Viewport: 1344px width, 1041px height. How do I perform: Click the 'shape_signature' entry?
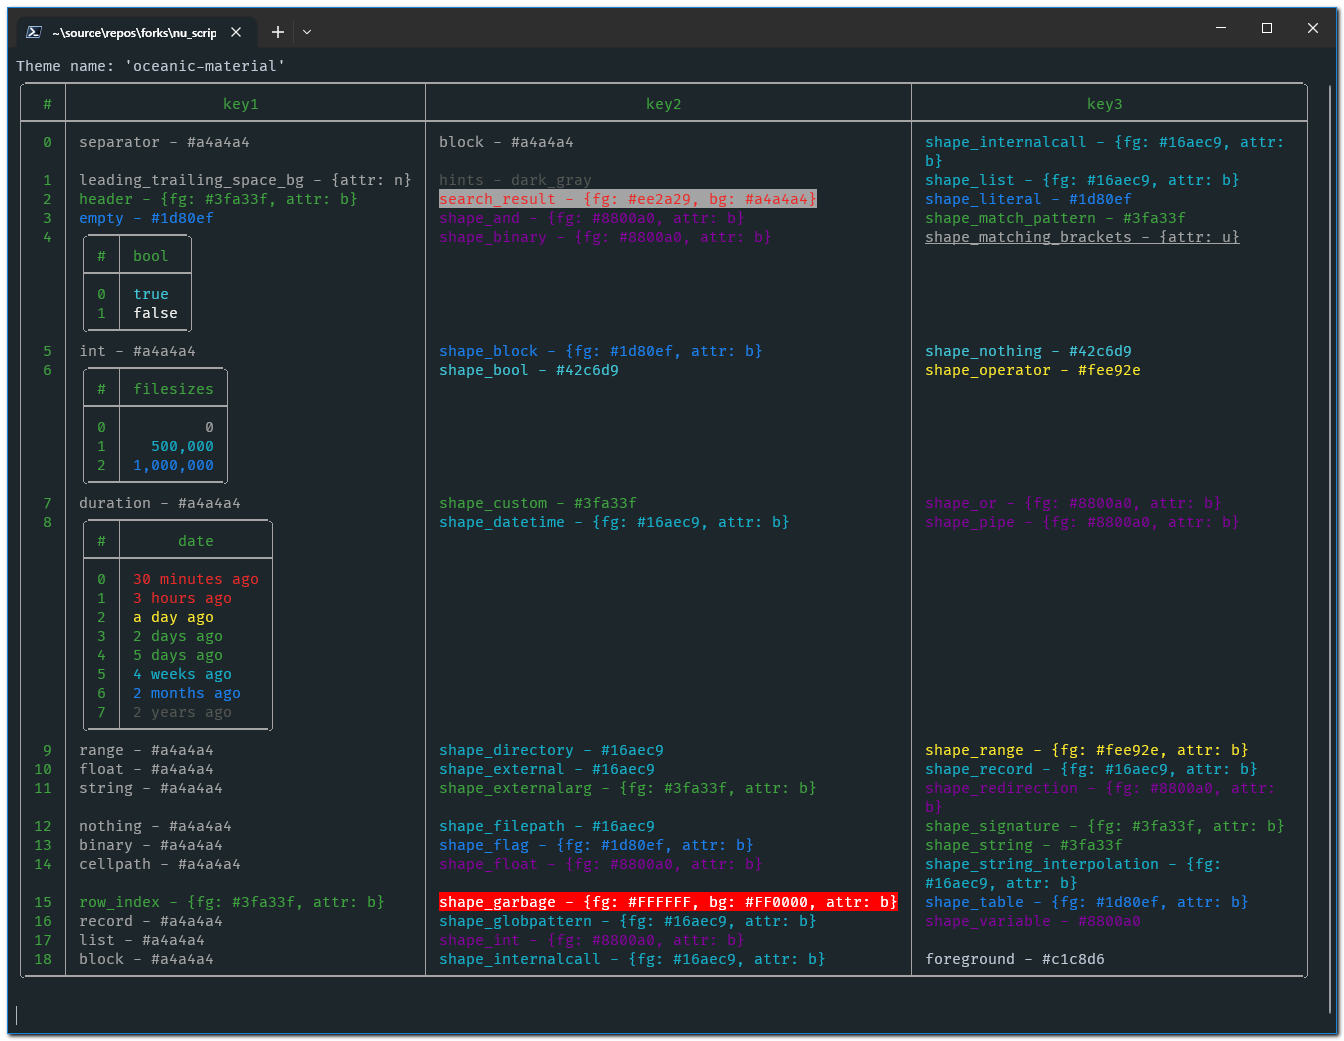click(1105, 826)
